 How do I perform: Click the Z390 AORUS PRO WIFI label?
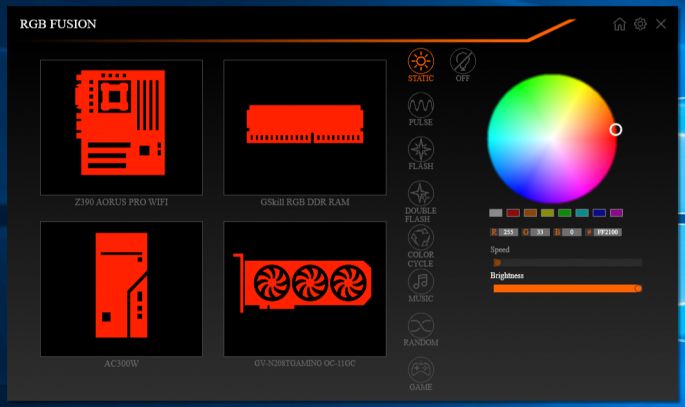click(121, 202)
